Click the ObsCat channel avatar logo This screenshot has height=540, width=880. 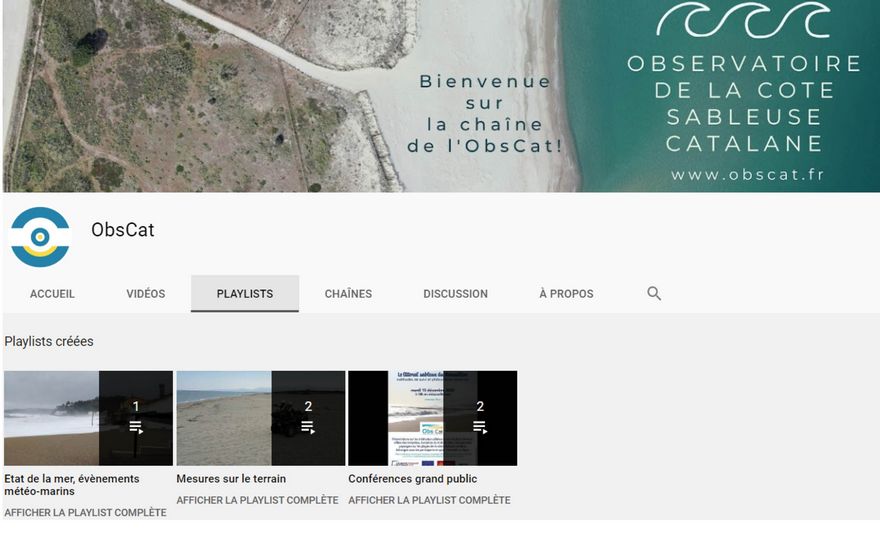(x=40, y=237)
